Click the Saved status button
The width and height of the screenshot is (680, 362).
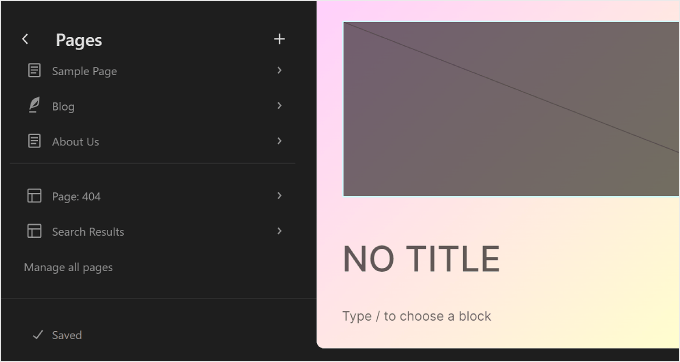(57, 335)
